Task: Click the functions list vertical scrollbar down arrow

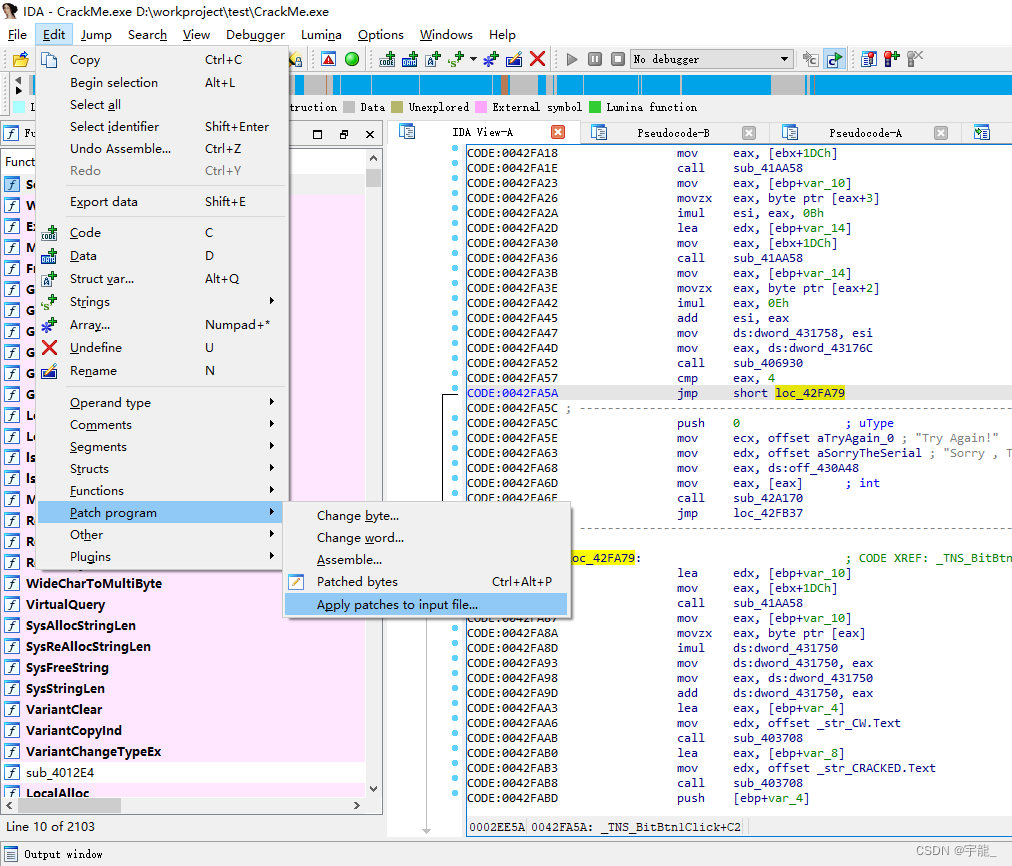Action: click(373, 789)
